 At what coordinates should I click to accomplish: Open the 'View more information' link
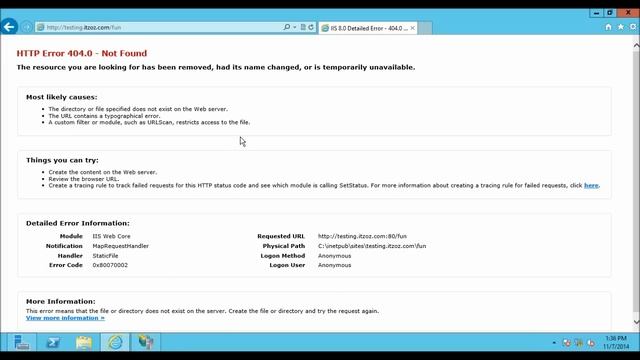tap(65, 318)
